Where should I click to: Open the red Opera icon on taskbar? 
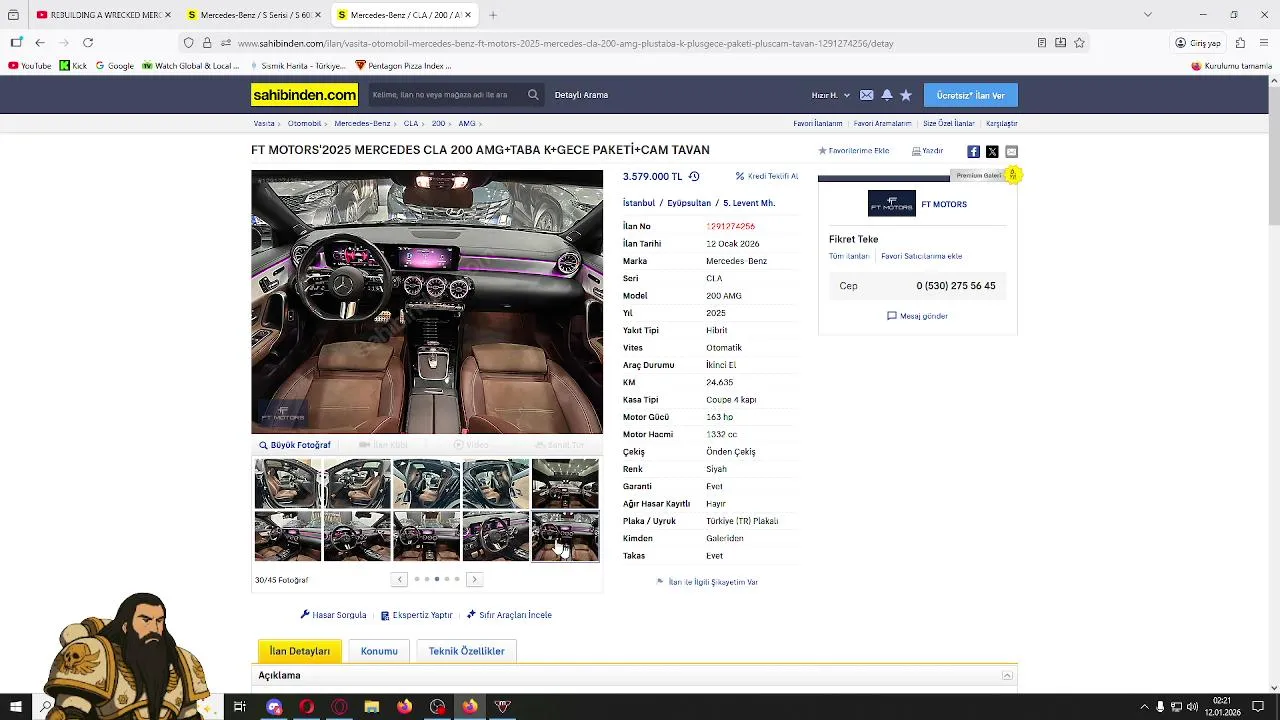tap(306, 707)
